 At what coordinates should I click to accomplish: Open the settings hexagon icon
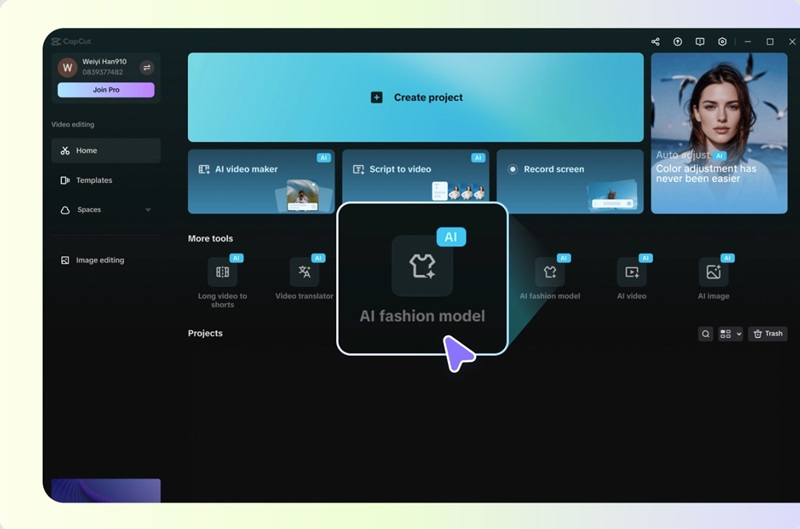click(723, 42)
